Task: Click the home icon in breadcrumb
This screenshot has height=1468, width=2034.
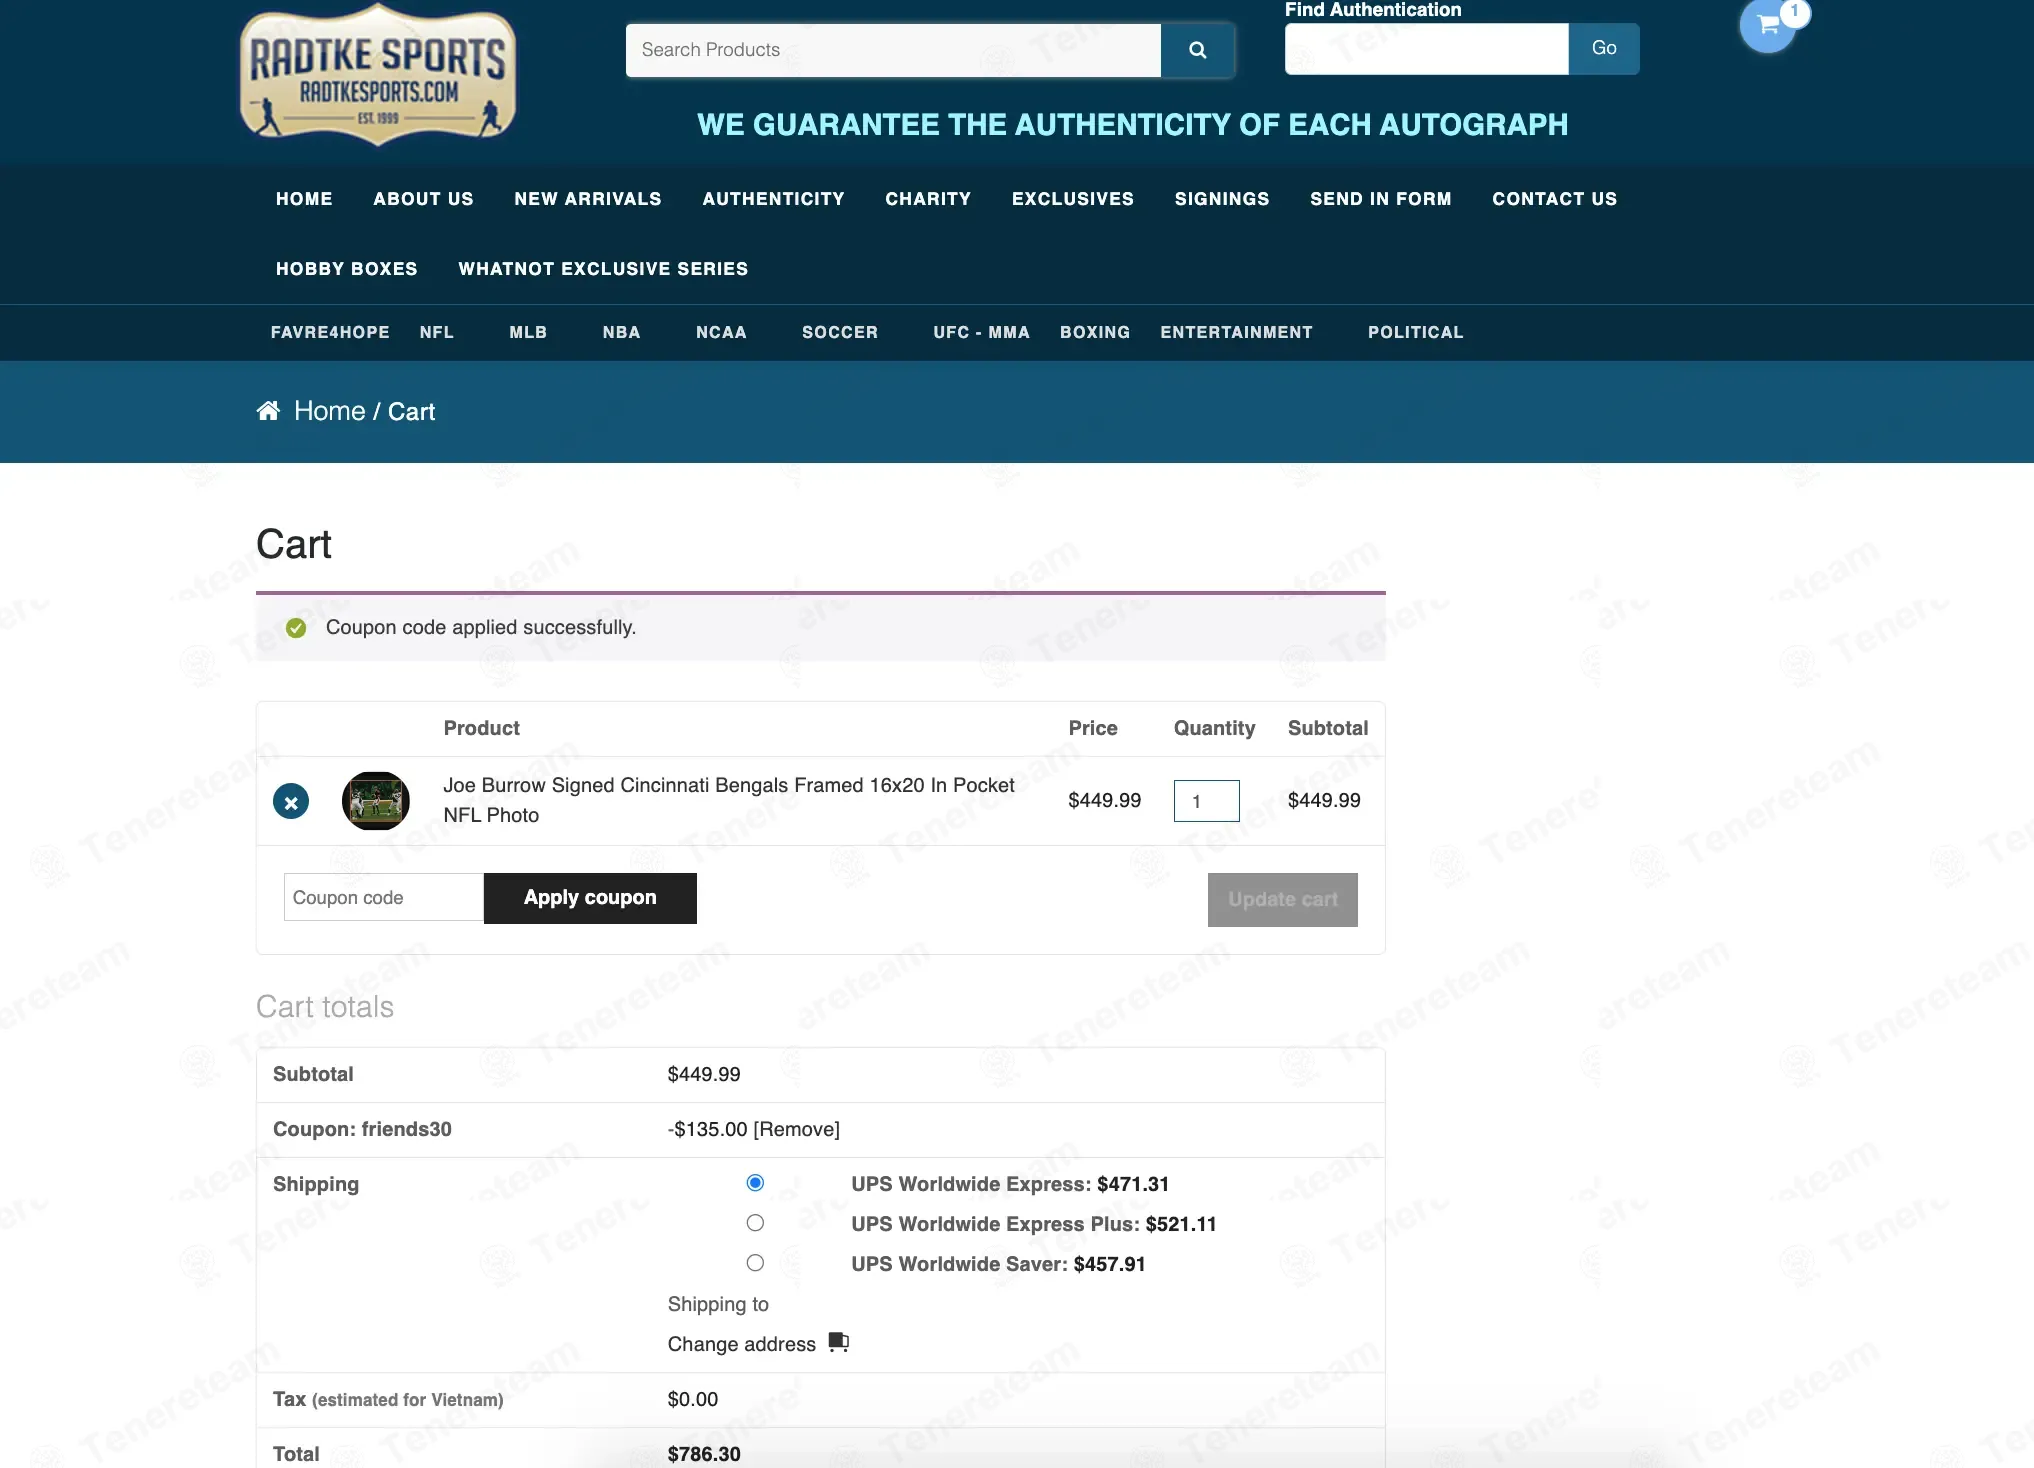Action: click(268, 411)
